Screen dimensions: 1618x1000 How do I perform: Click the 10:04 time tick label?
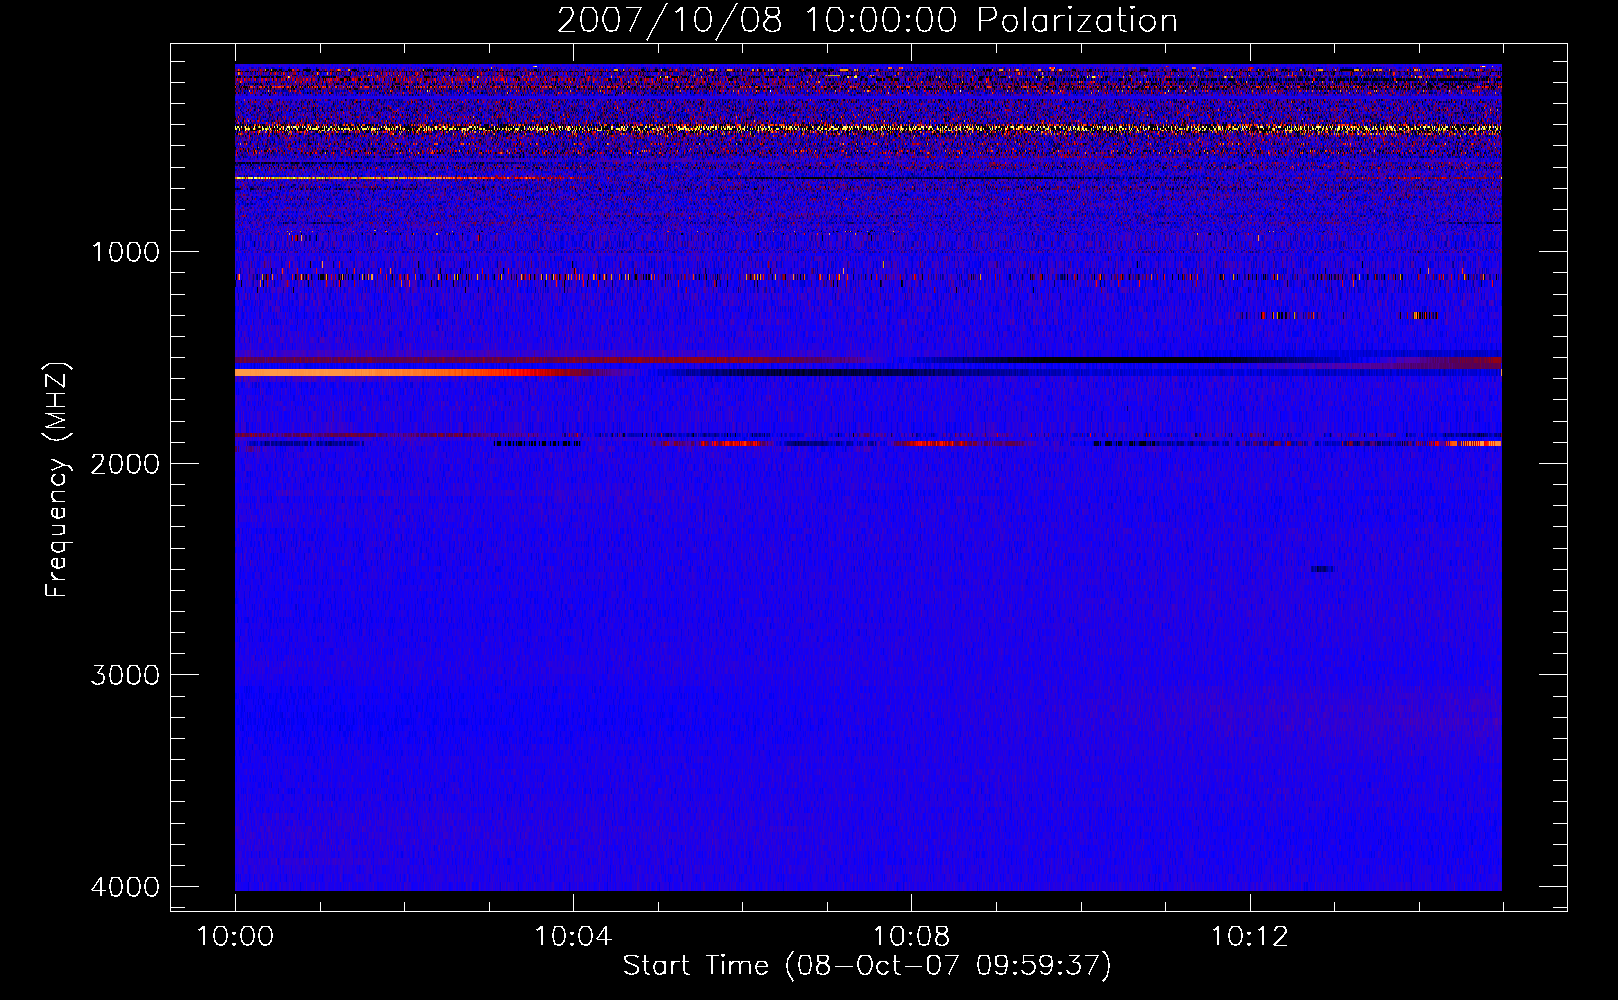(x=573, y=937)
